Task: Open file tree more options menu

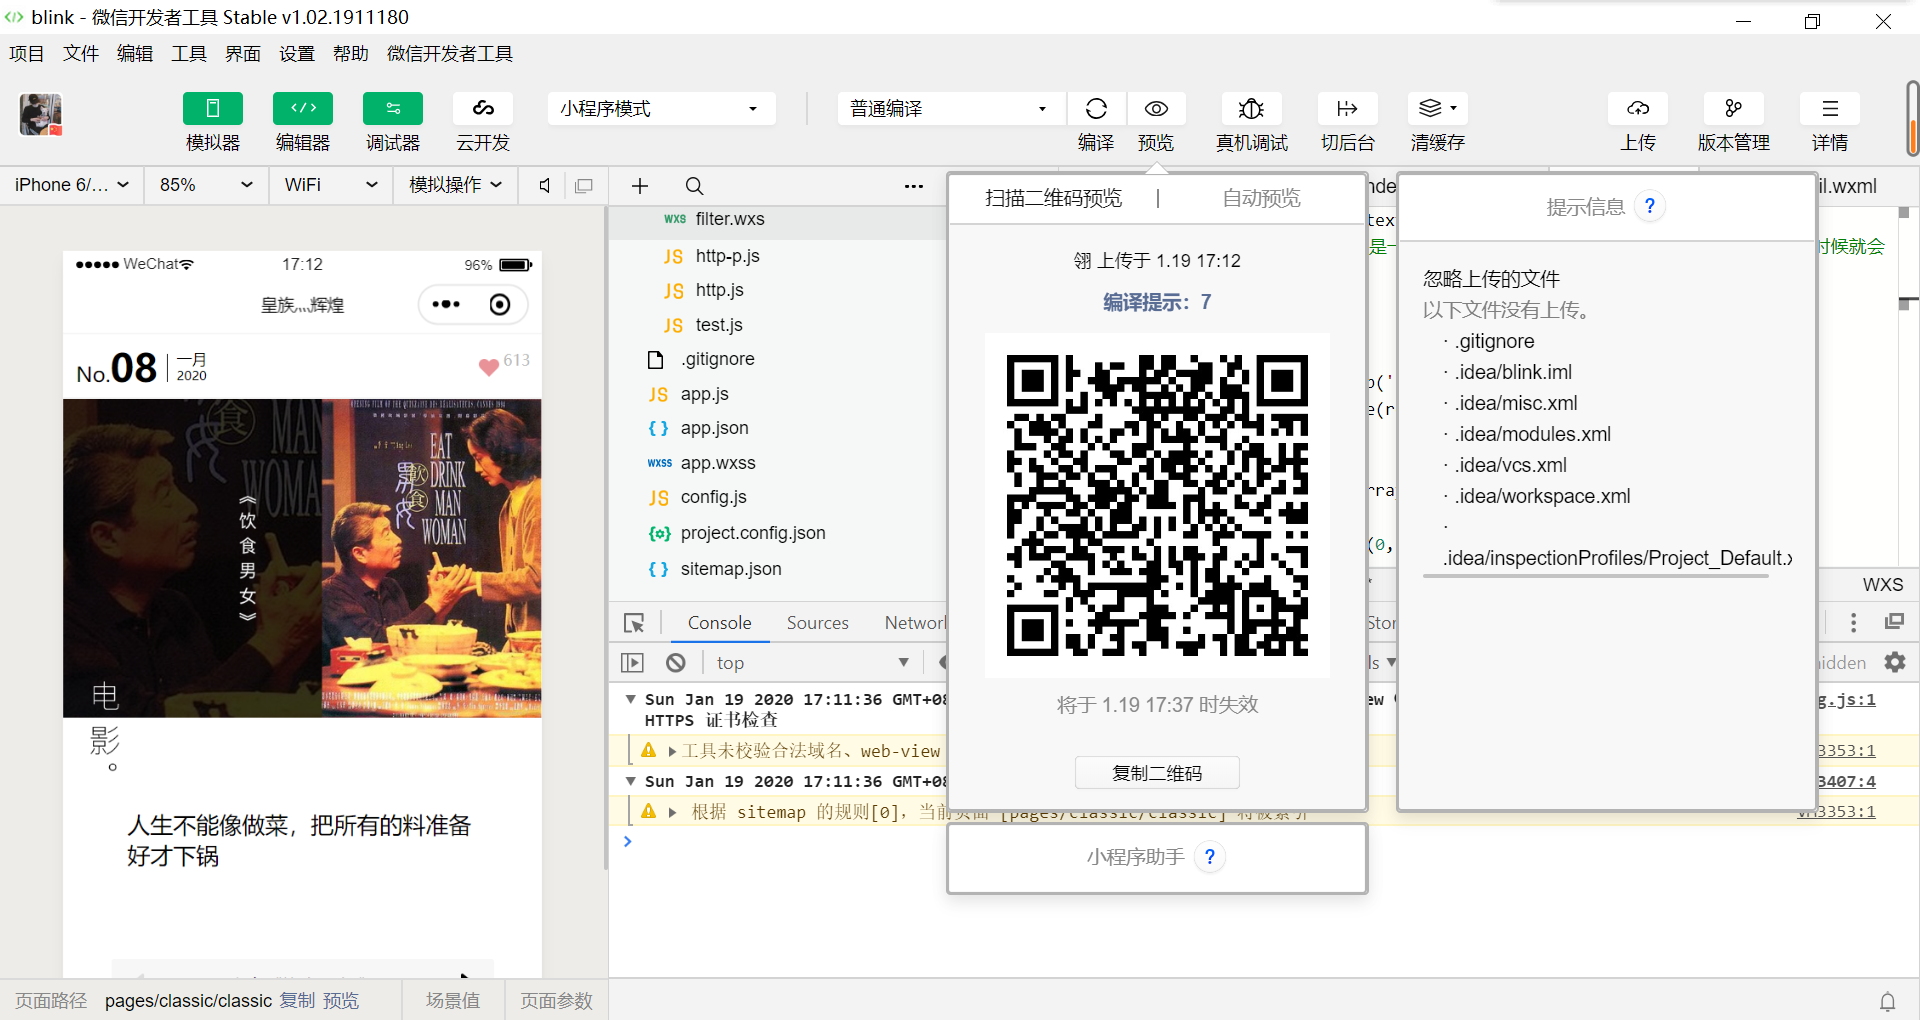Action: point(914,186)
